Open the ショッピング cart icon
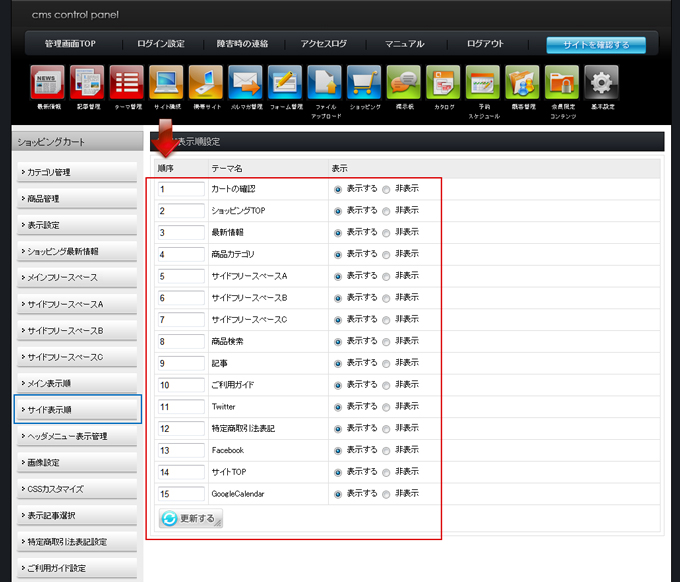 coord(363,82)
